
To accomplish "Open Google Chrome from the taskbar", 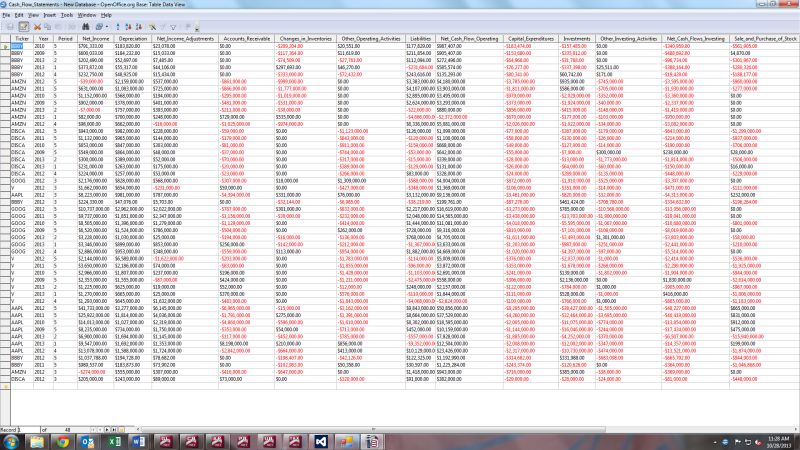I will pyautogui.click(x=62, y=442).
